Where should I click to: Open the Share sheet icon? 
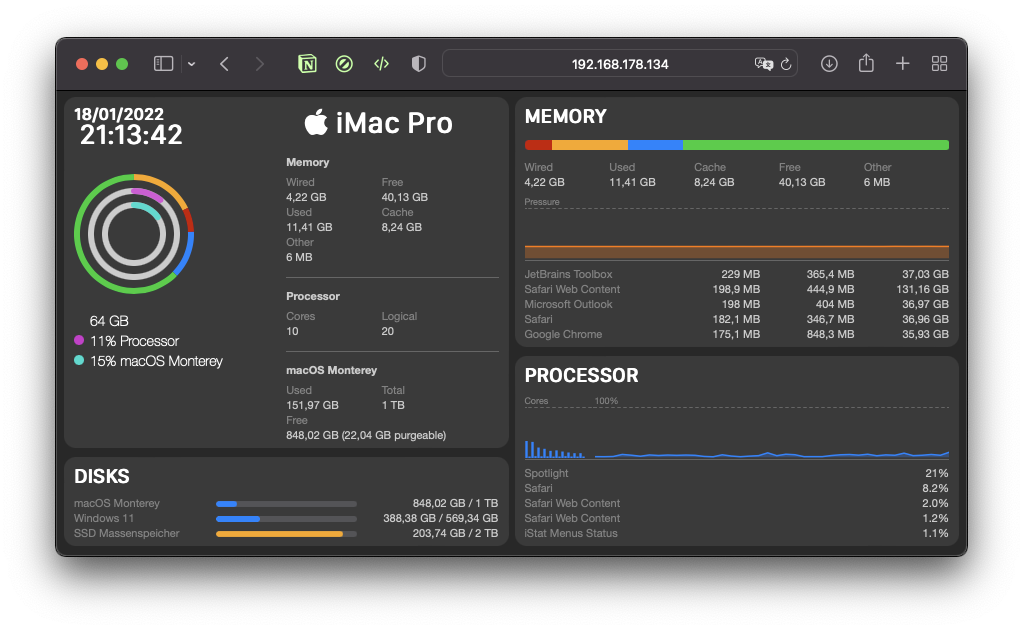click(x=866, y=63)
